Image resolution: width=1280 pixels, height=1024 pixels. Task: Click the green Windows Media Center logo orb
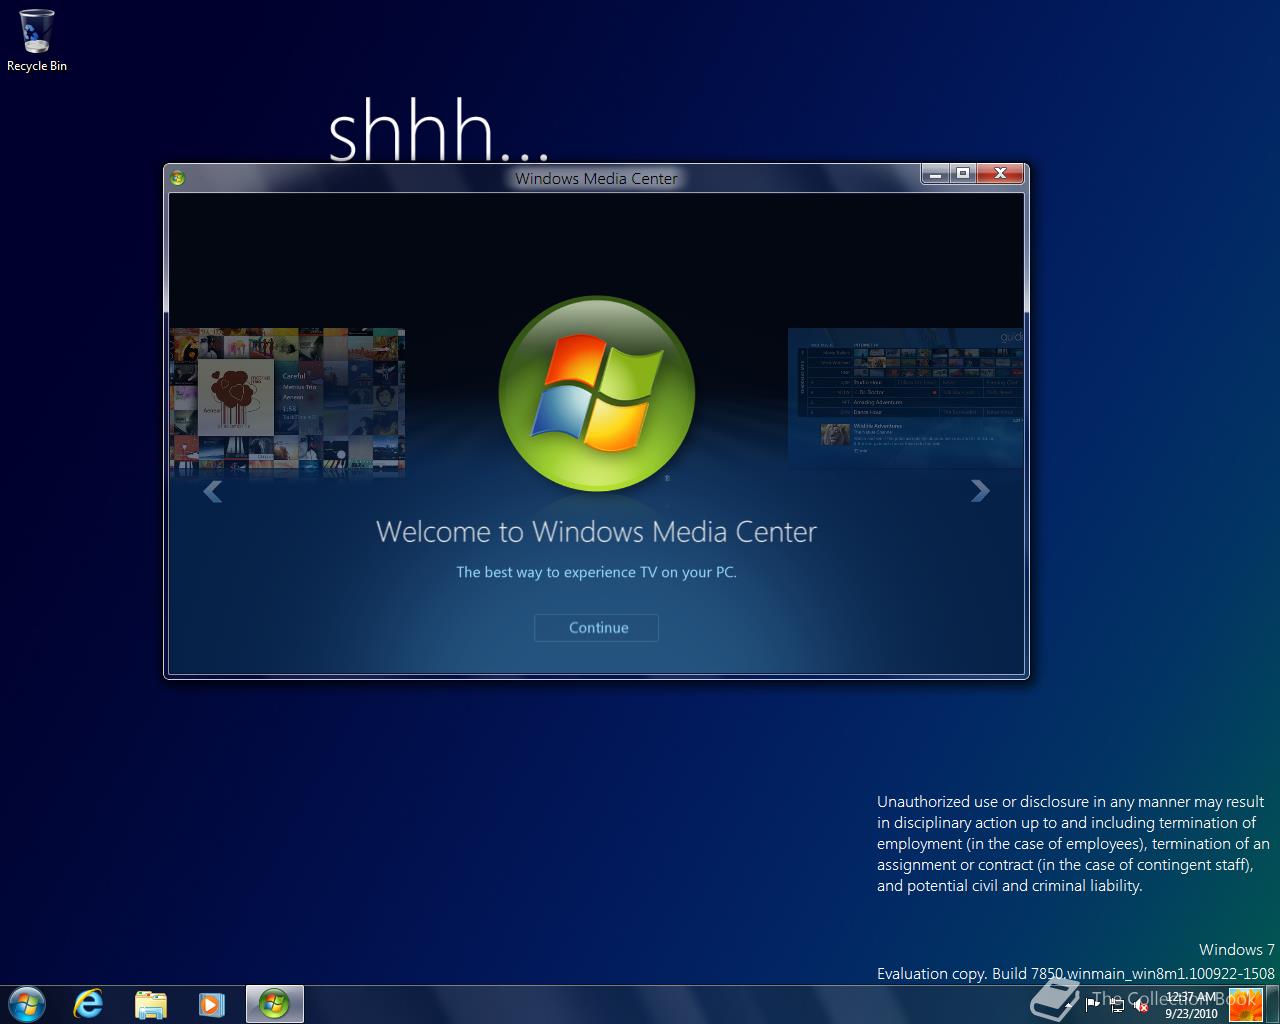[x=596, y=394]
